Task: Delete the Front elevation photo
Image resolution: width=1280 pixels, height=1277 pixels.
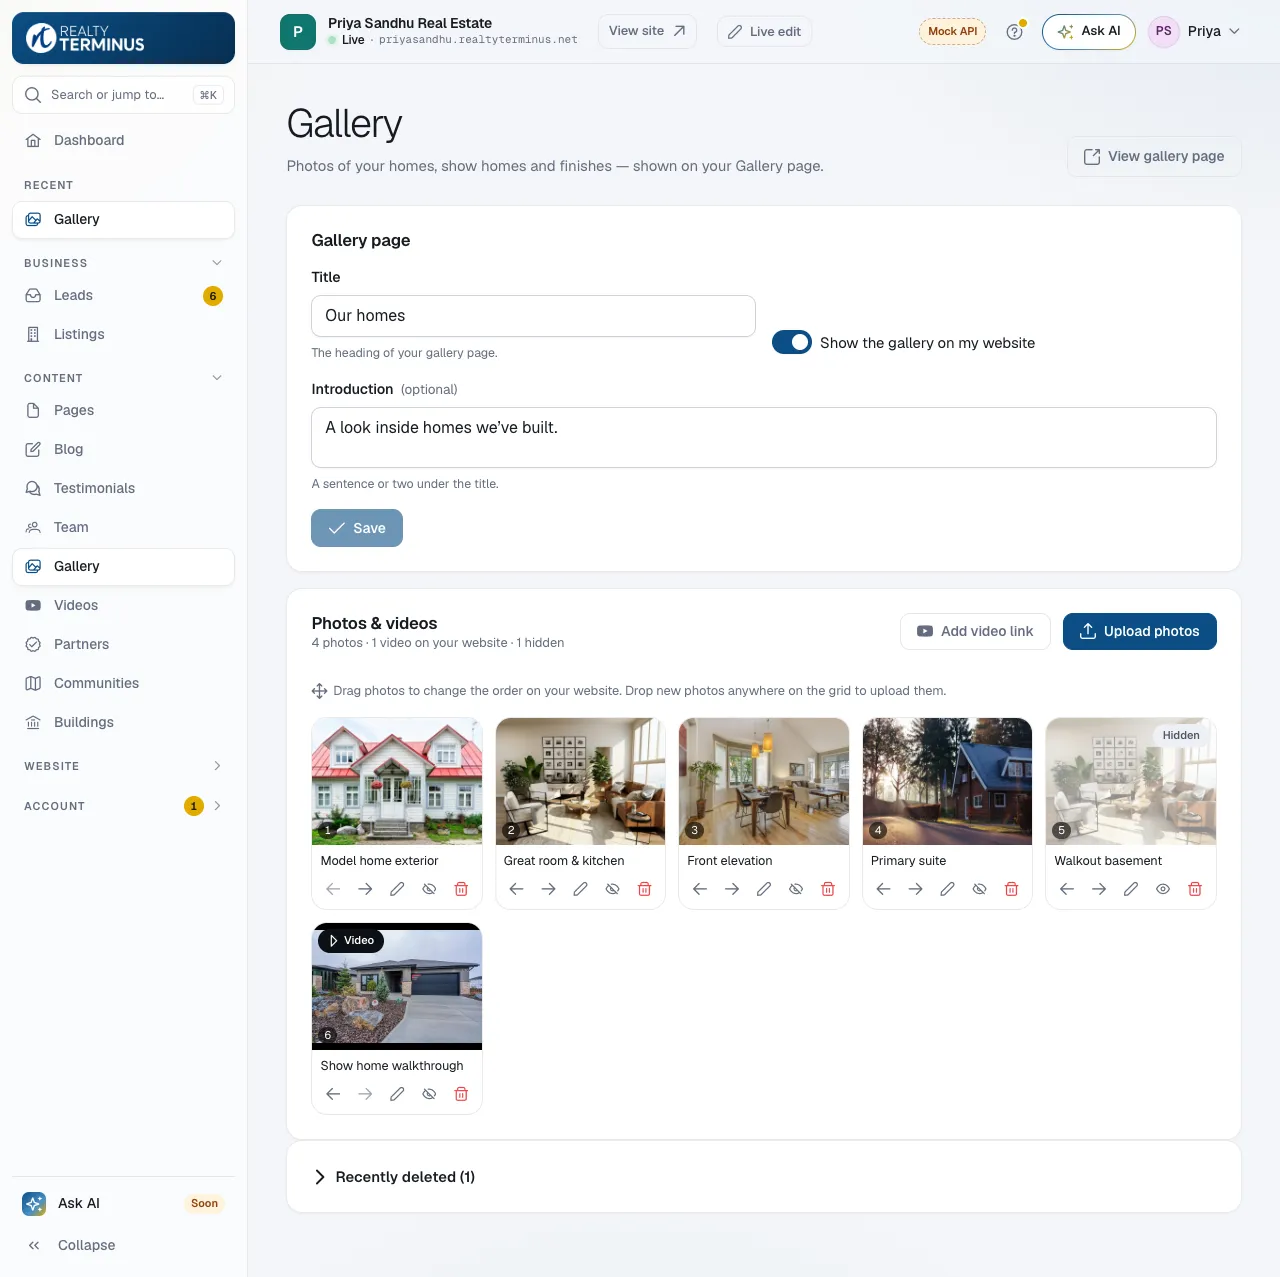Action: click(828, 889)
